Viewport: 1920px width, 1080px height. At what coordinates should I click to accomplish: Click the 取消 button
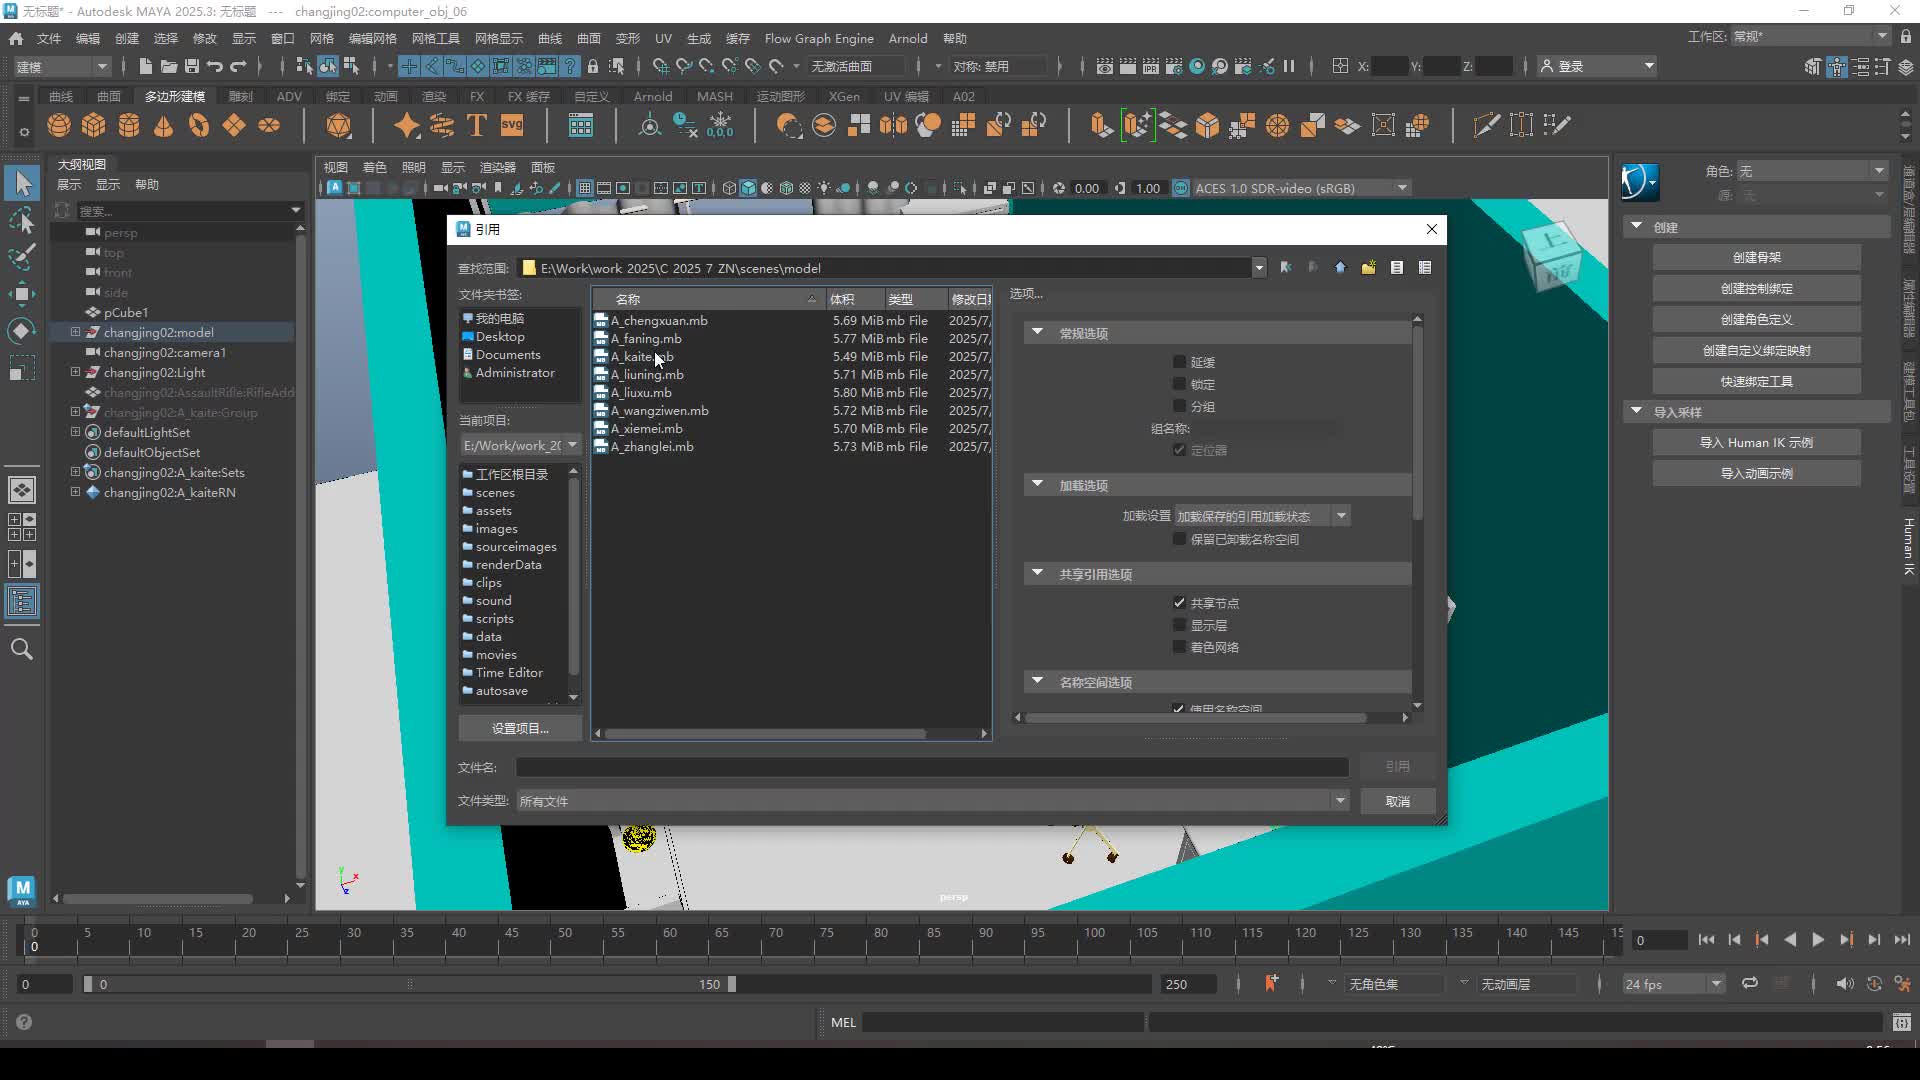pos(1397,801)
